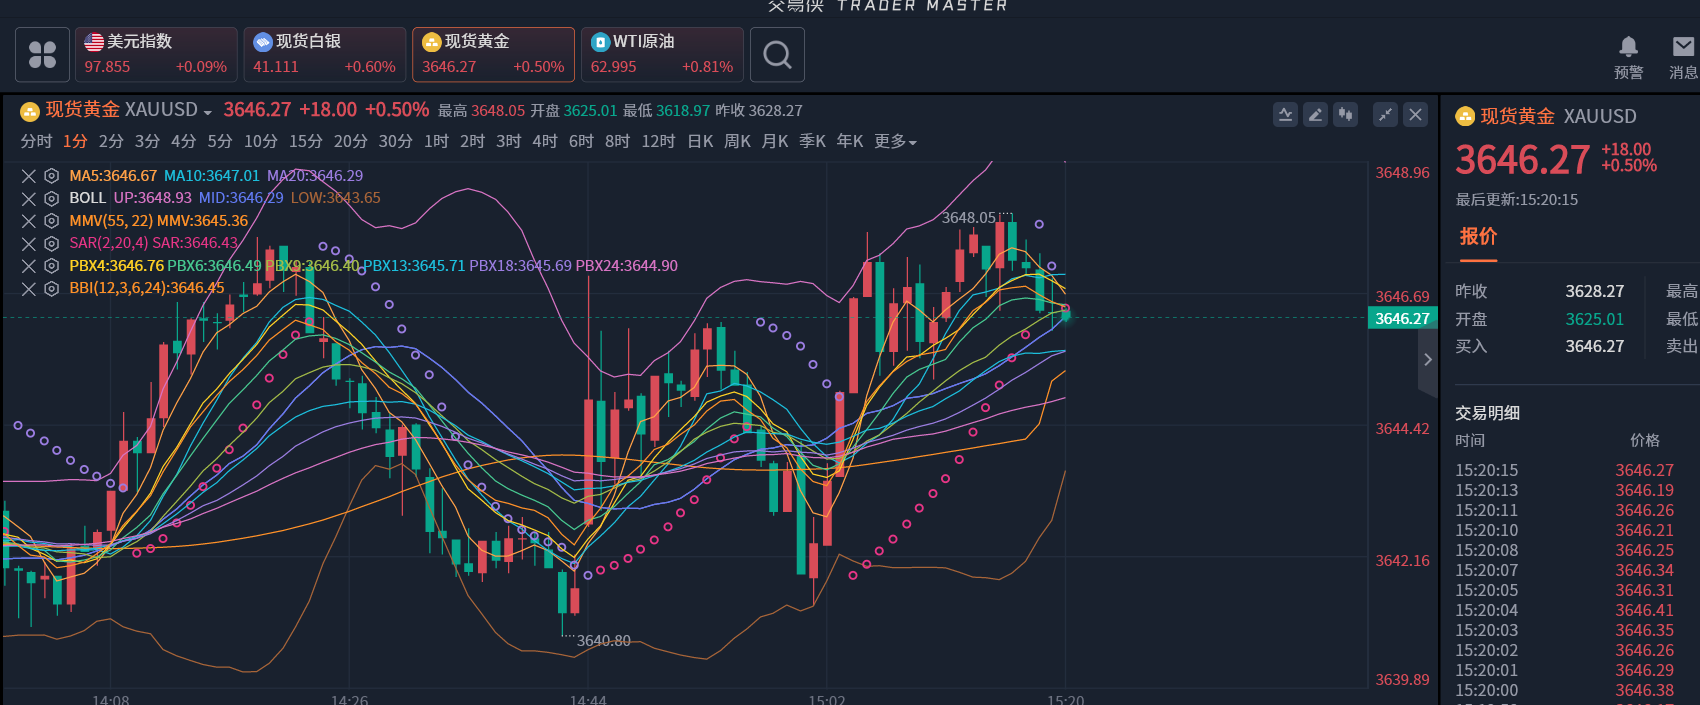Click the 3640.80 low marker on chart
This screenshot has height=705, width=1700.
tap(604, 640)
